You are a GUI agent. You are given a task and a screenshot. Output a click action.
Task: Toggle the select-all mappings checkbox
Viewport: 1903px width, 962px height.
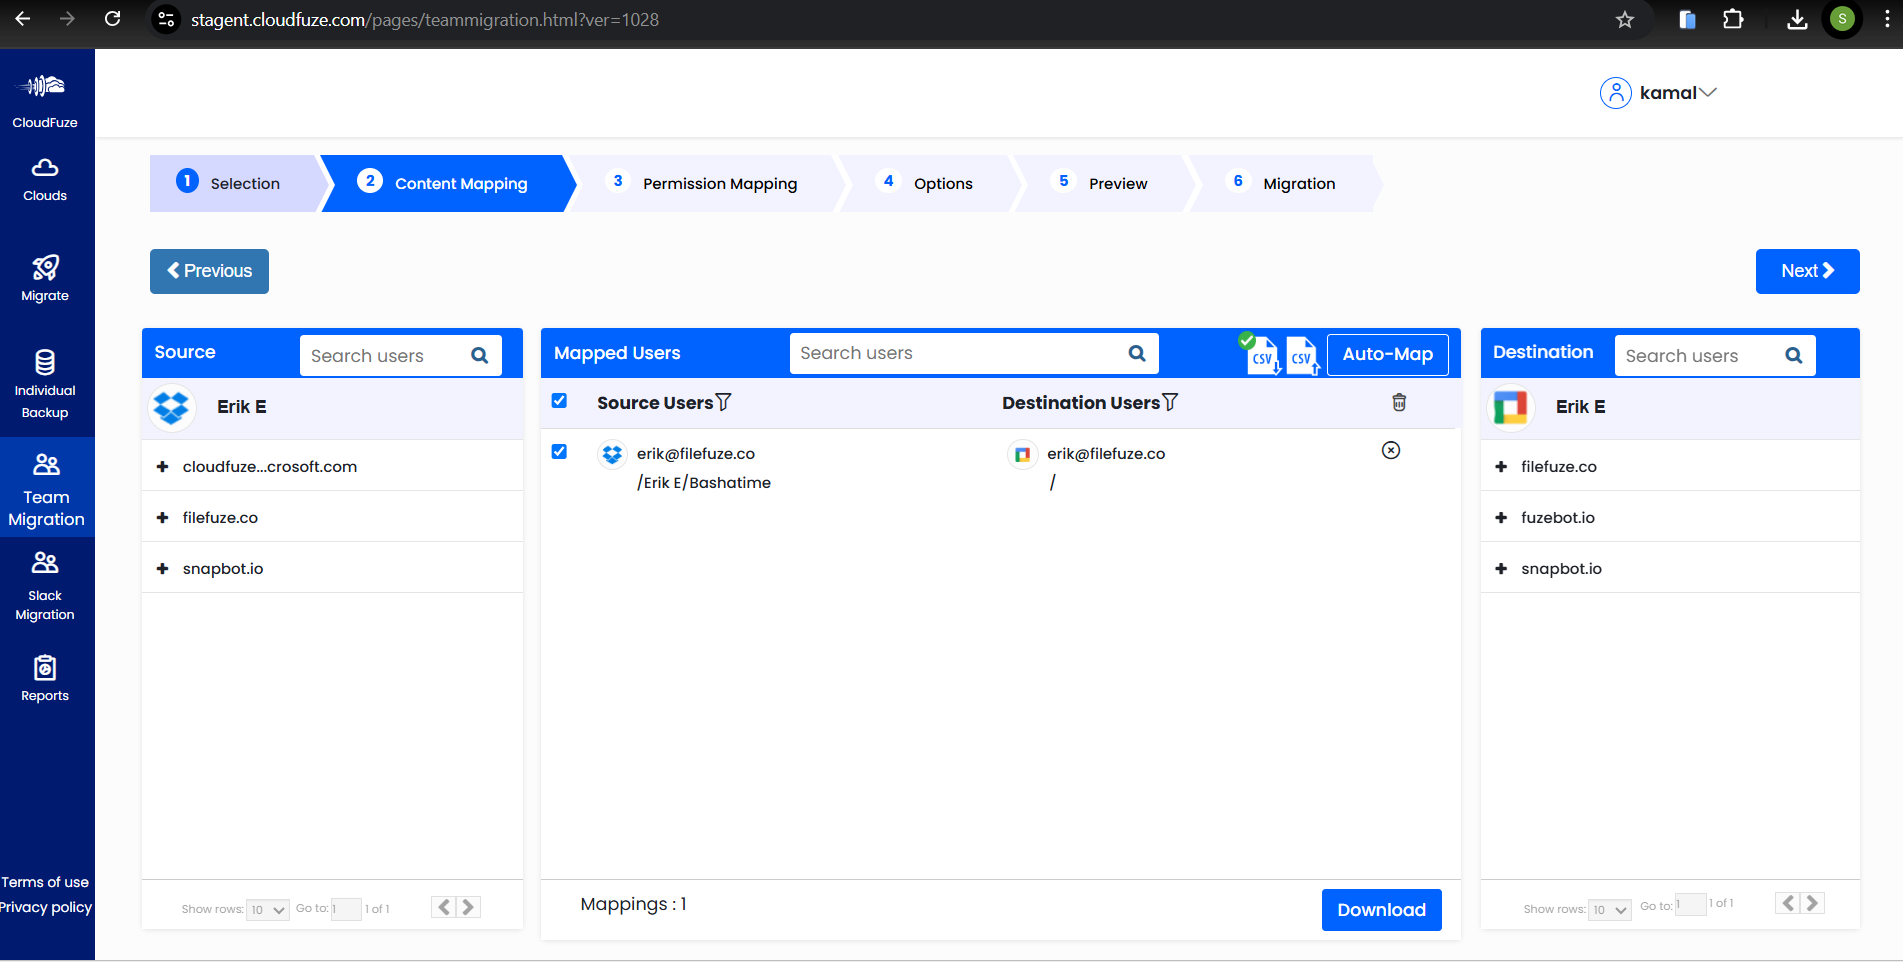(559, 401)
